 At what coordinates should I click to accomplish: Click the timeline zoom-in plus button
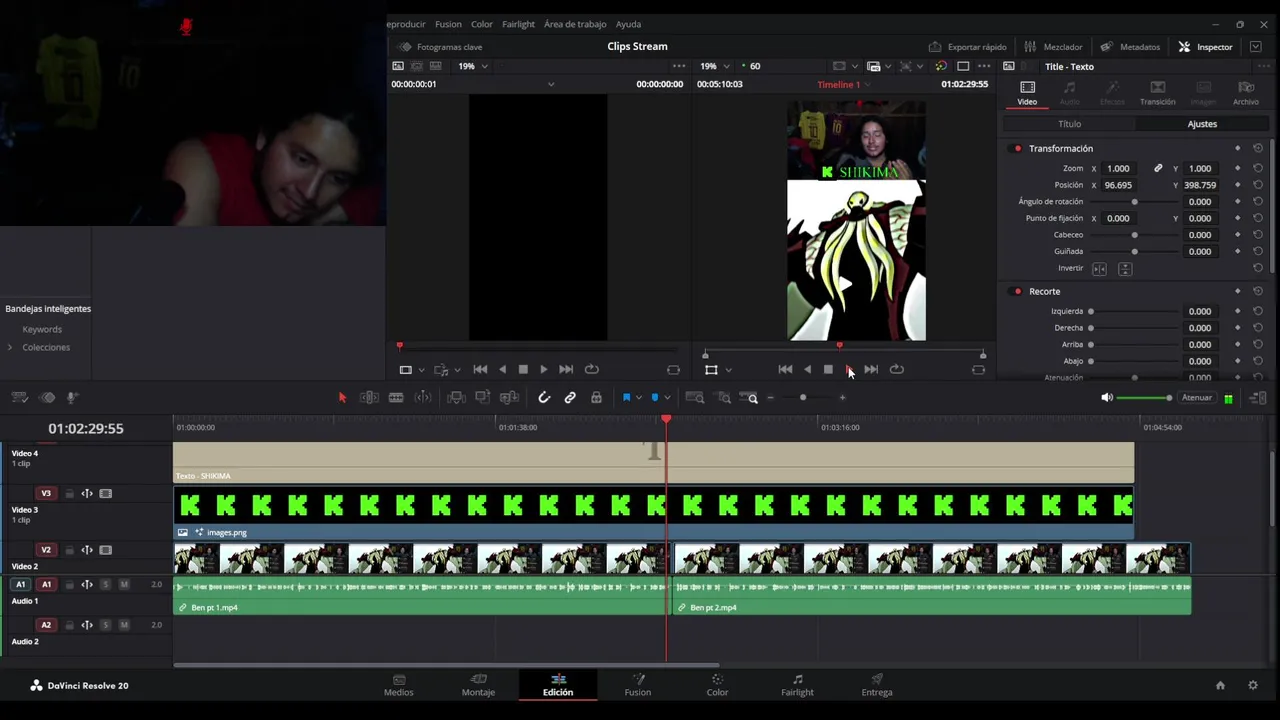842,398
